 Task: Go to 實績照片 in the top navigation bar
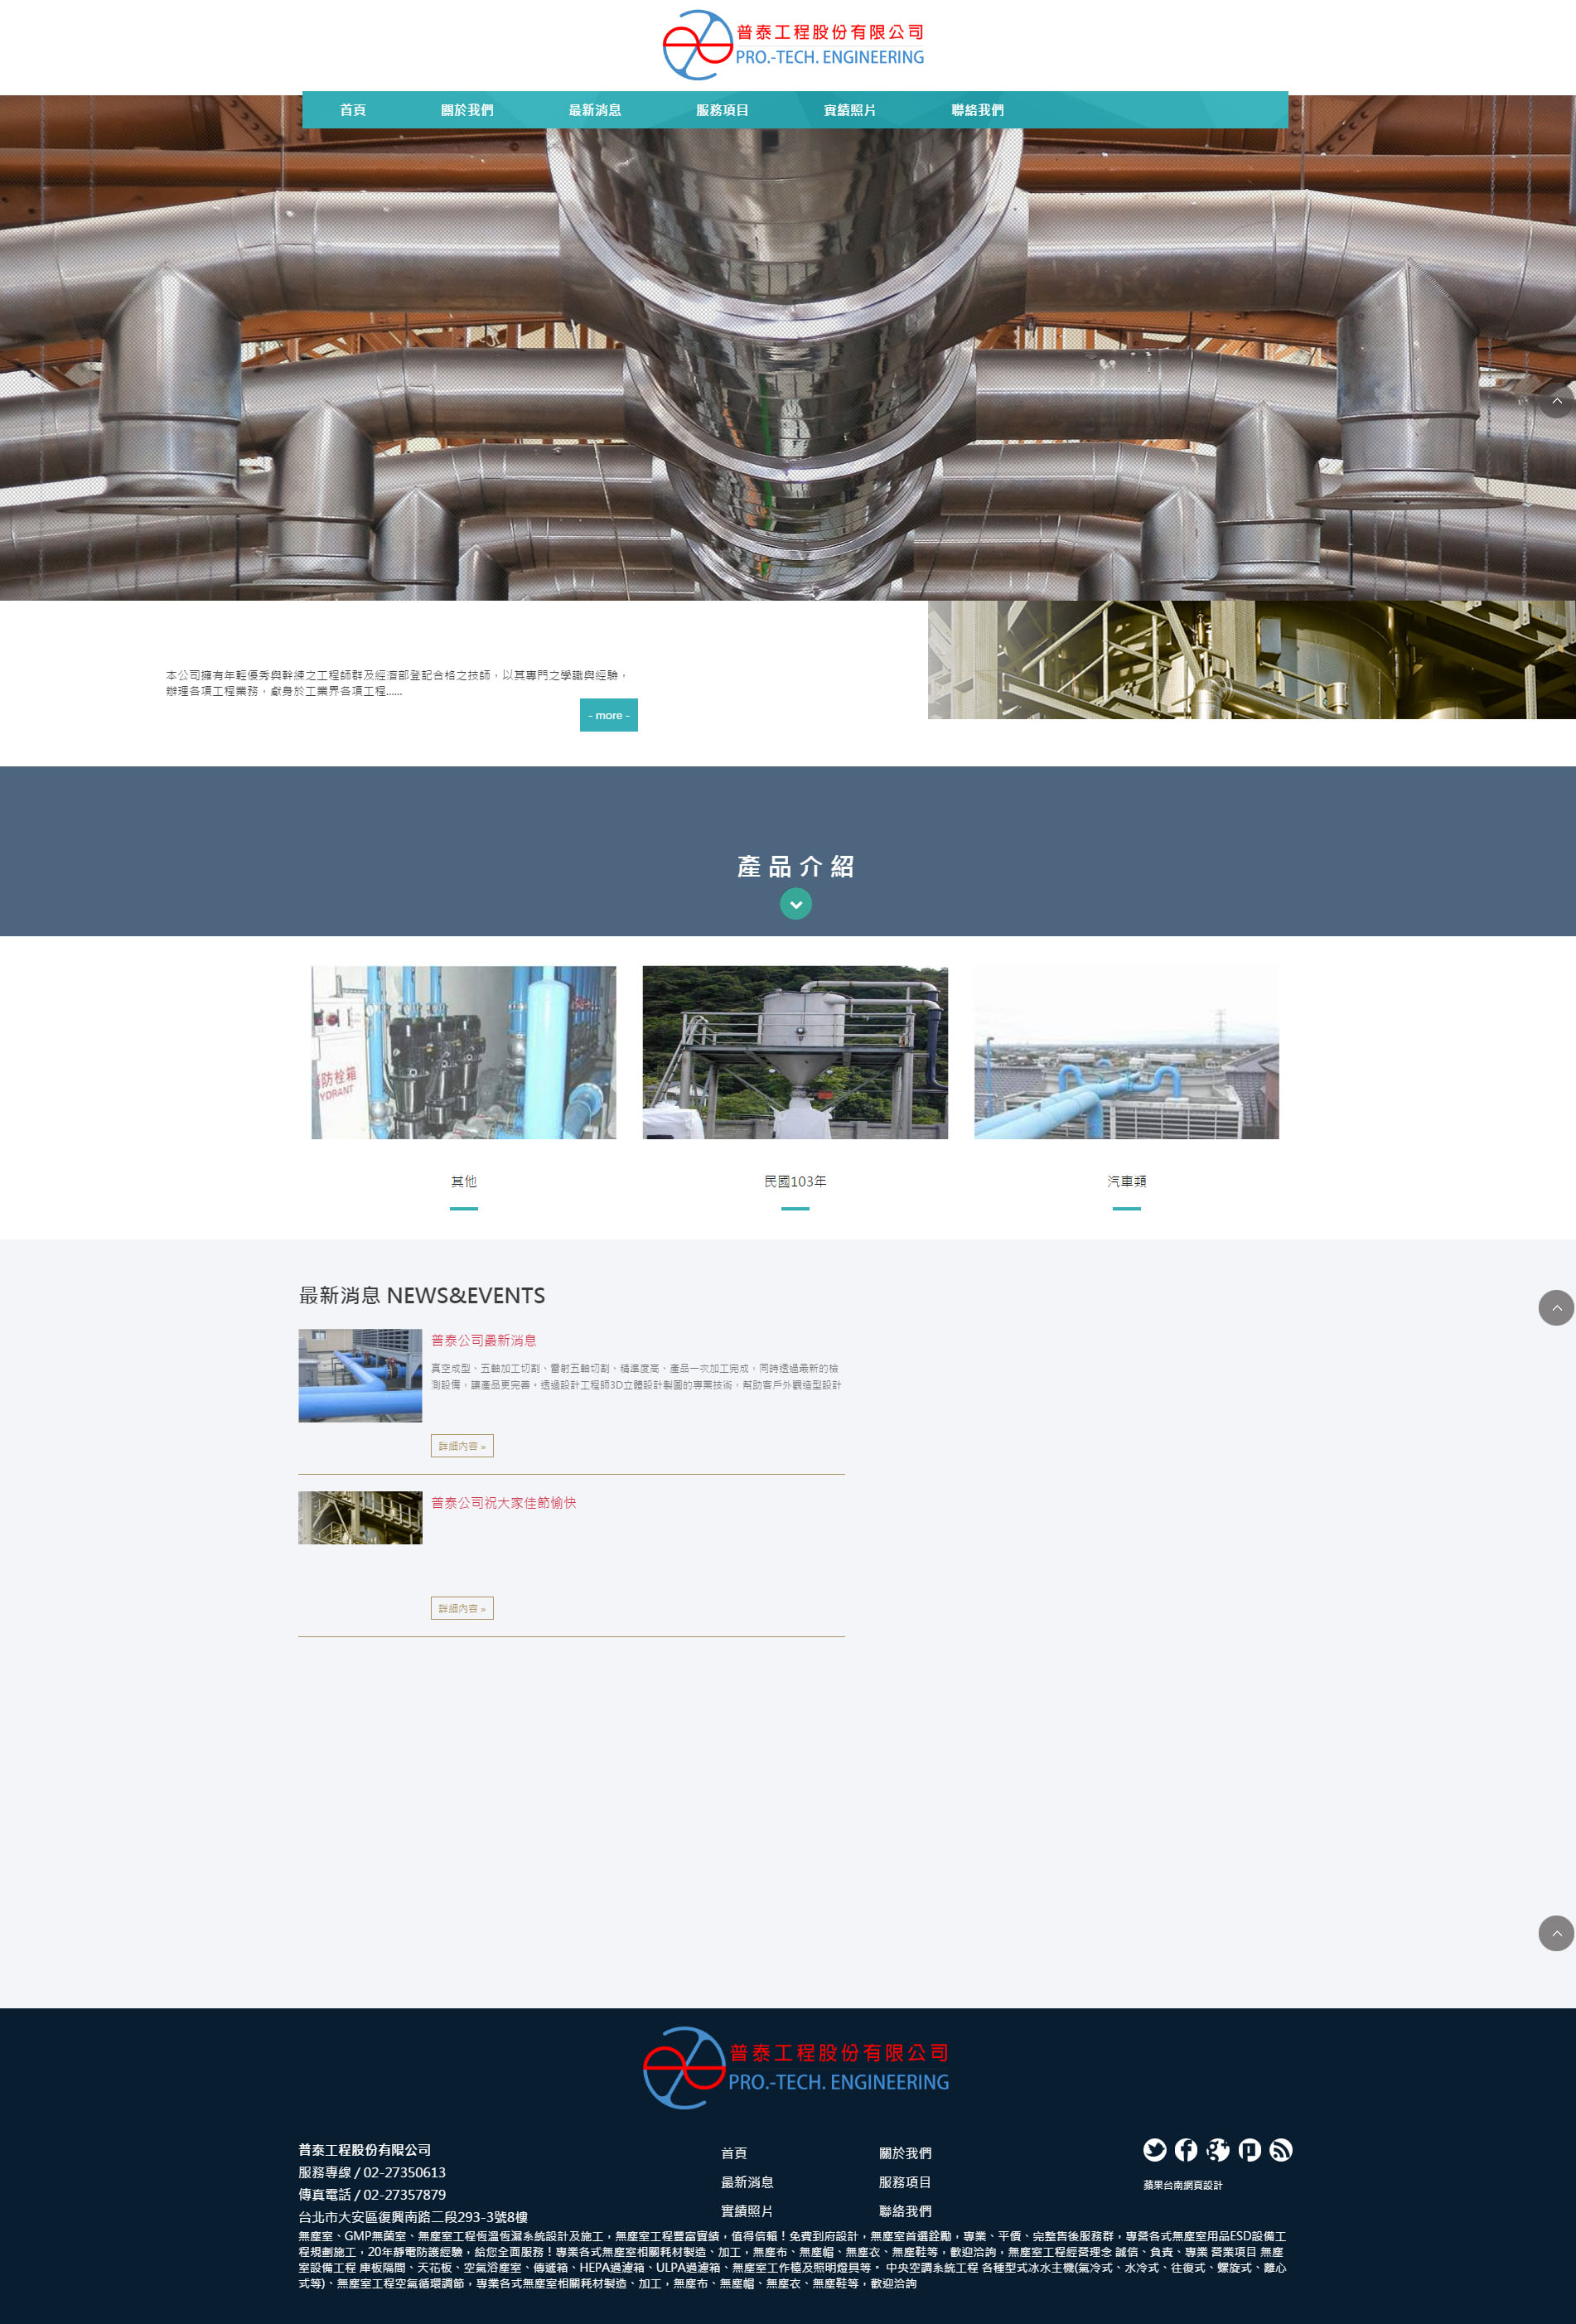849,110
